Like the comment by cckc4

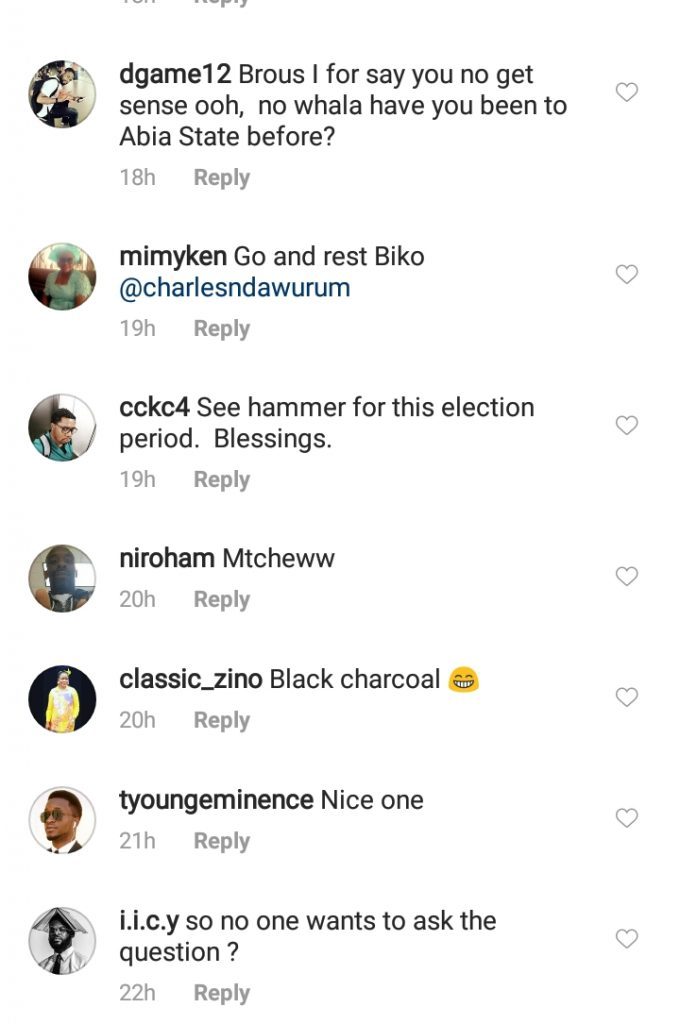coord(626,425)
